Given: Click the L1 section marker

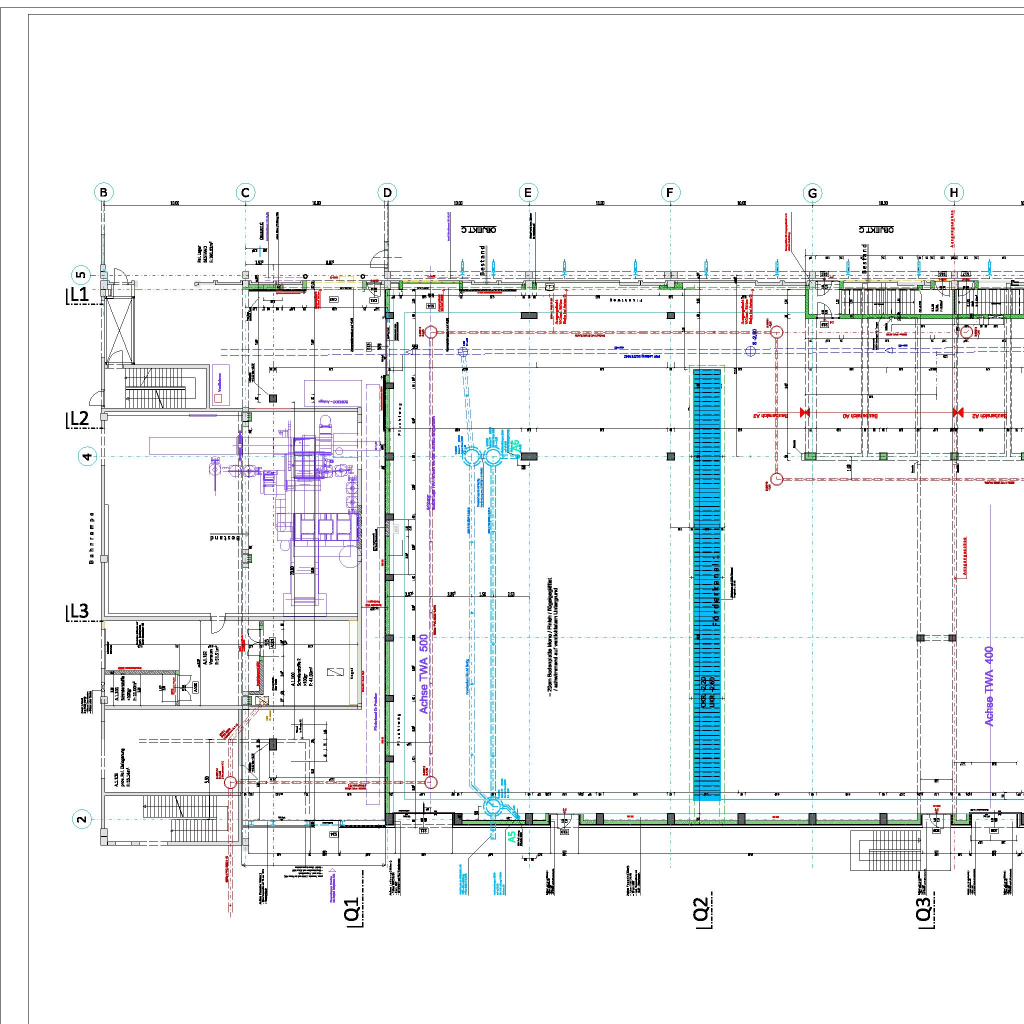Looking at the screenshot, I should coord(79,295).
